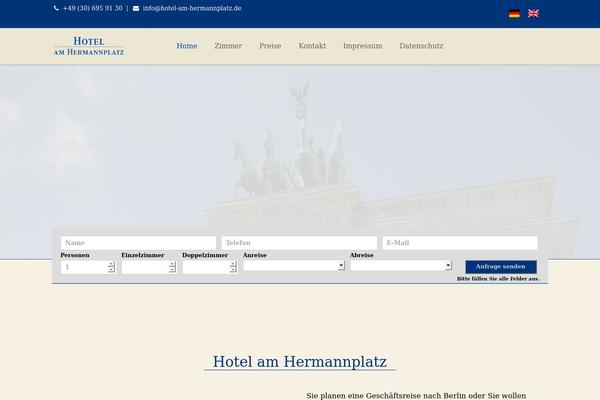Increase Personen with up arrow

(111, 264)
